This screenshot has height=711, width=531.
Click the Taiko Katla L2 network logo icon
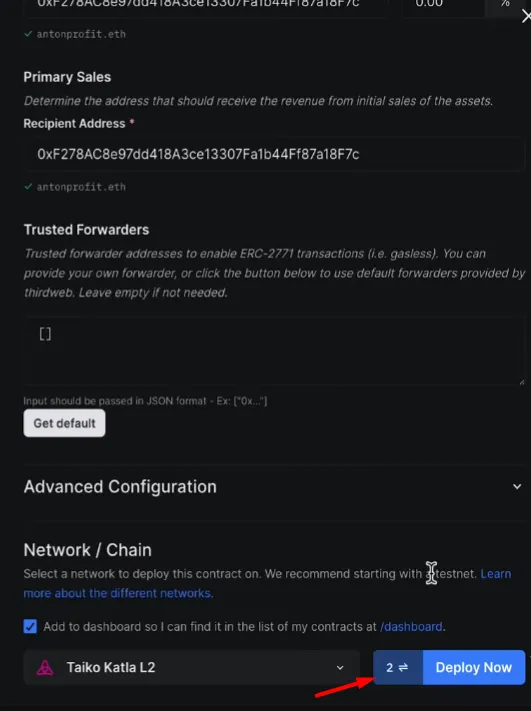(44, 667)
